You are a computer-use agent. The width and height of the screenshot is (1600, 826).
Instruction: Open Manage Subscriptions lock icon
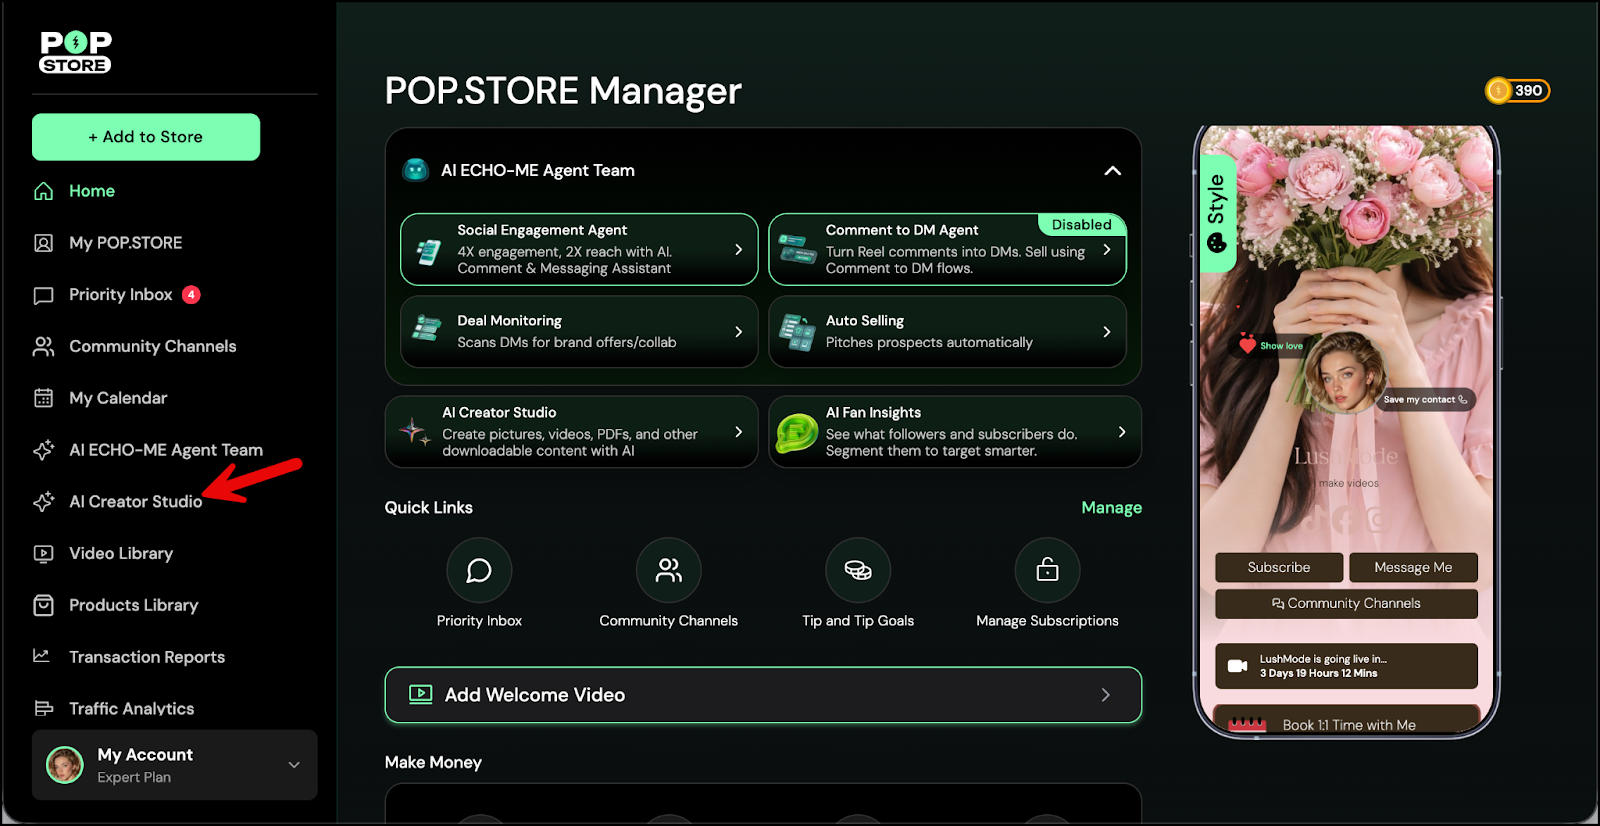click(x=1047, y=570)
